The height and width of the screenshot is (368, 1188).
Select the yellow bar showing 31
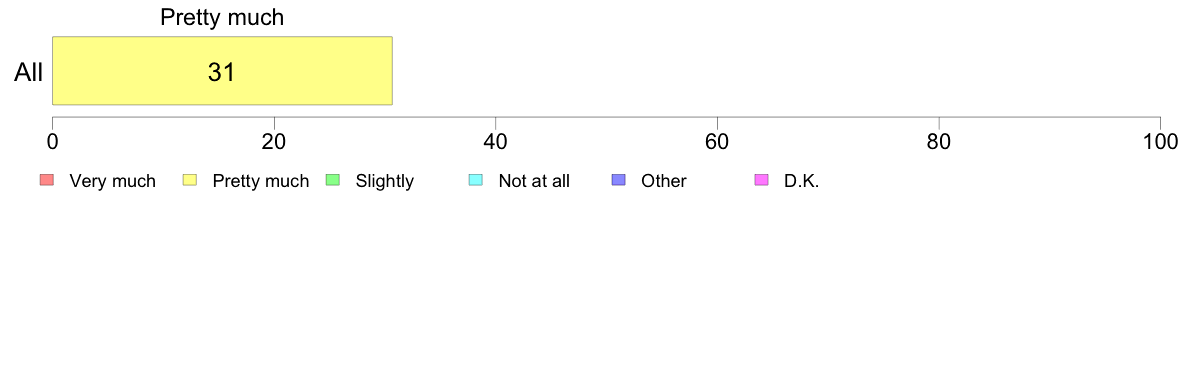[222, 70]
